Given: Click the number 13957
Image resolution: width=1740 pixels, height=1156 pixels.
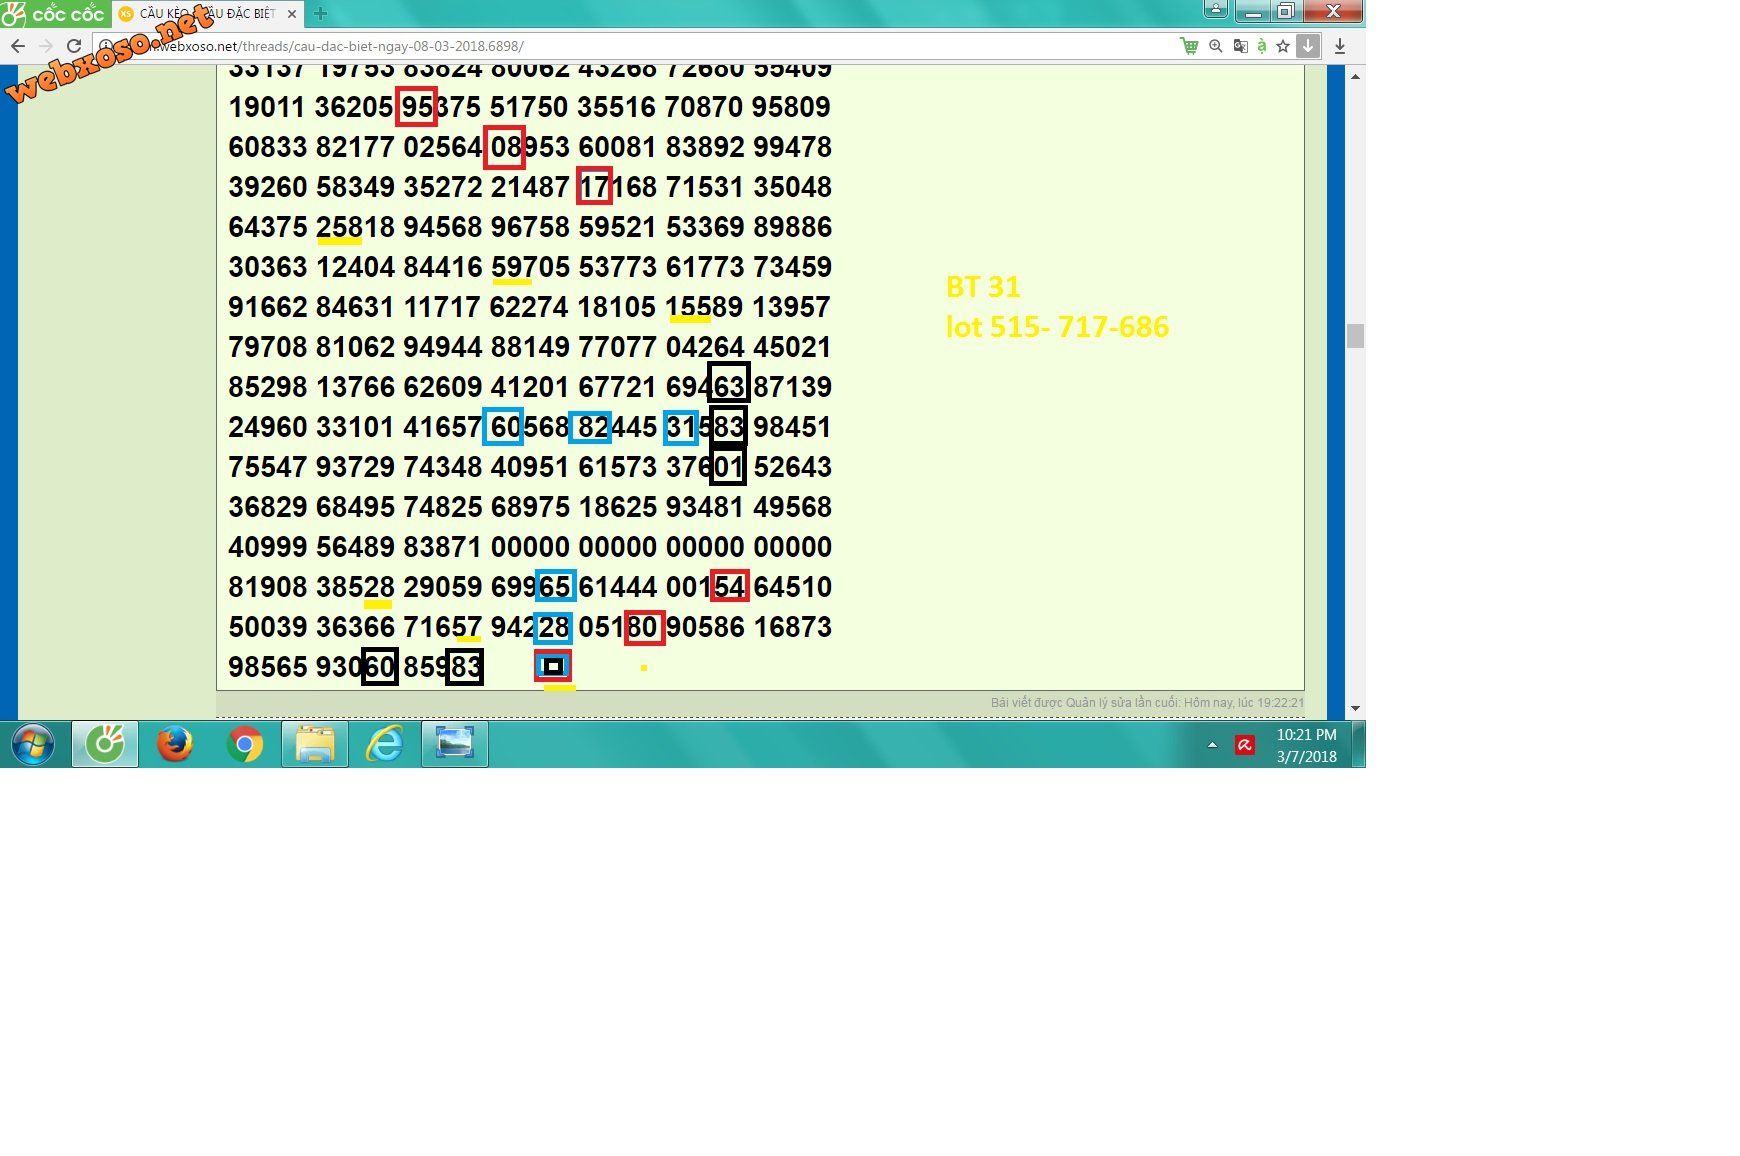Looking at the screenshot, I should click(792, 307).
